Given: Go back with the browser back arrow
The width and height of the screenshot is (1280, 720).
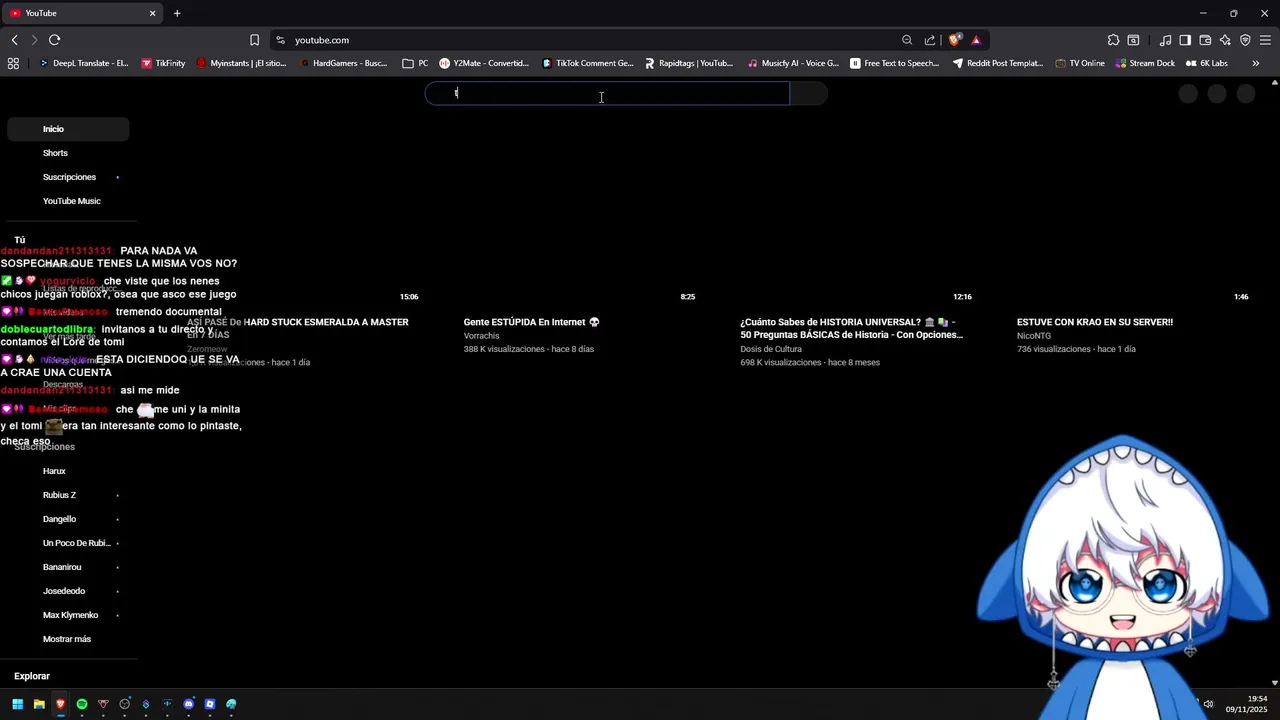Looking at the screenshot, I should 15,40.
